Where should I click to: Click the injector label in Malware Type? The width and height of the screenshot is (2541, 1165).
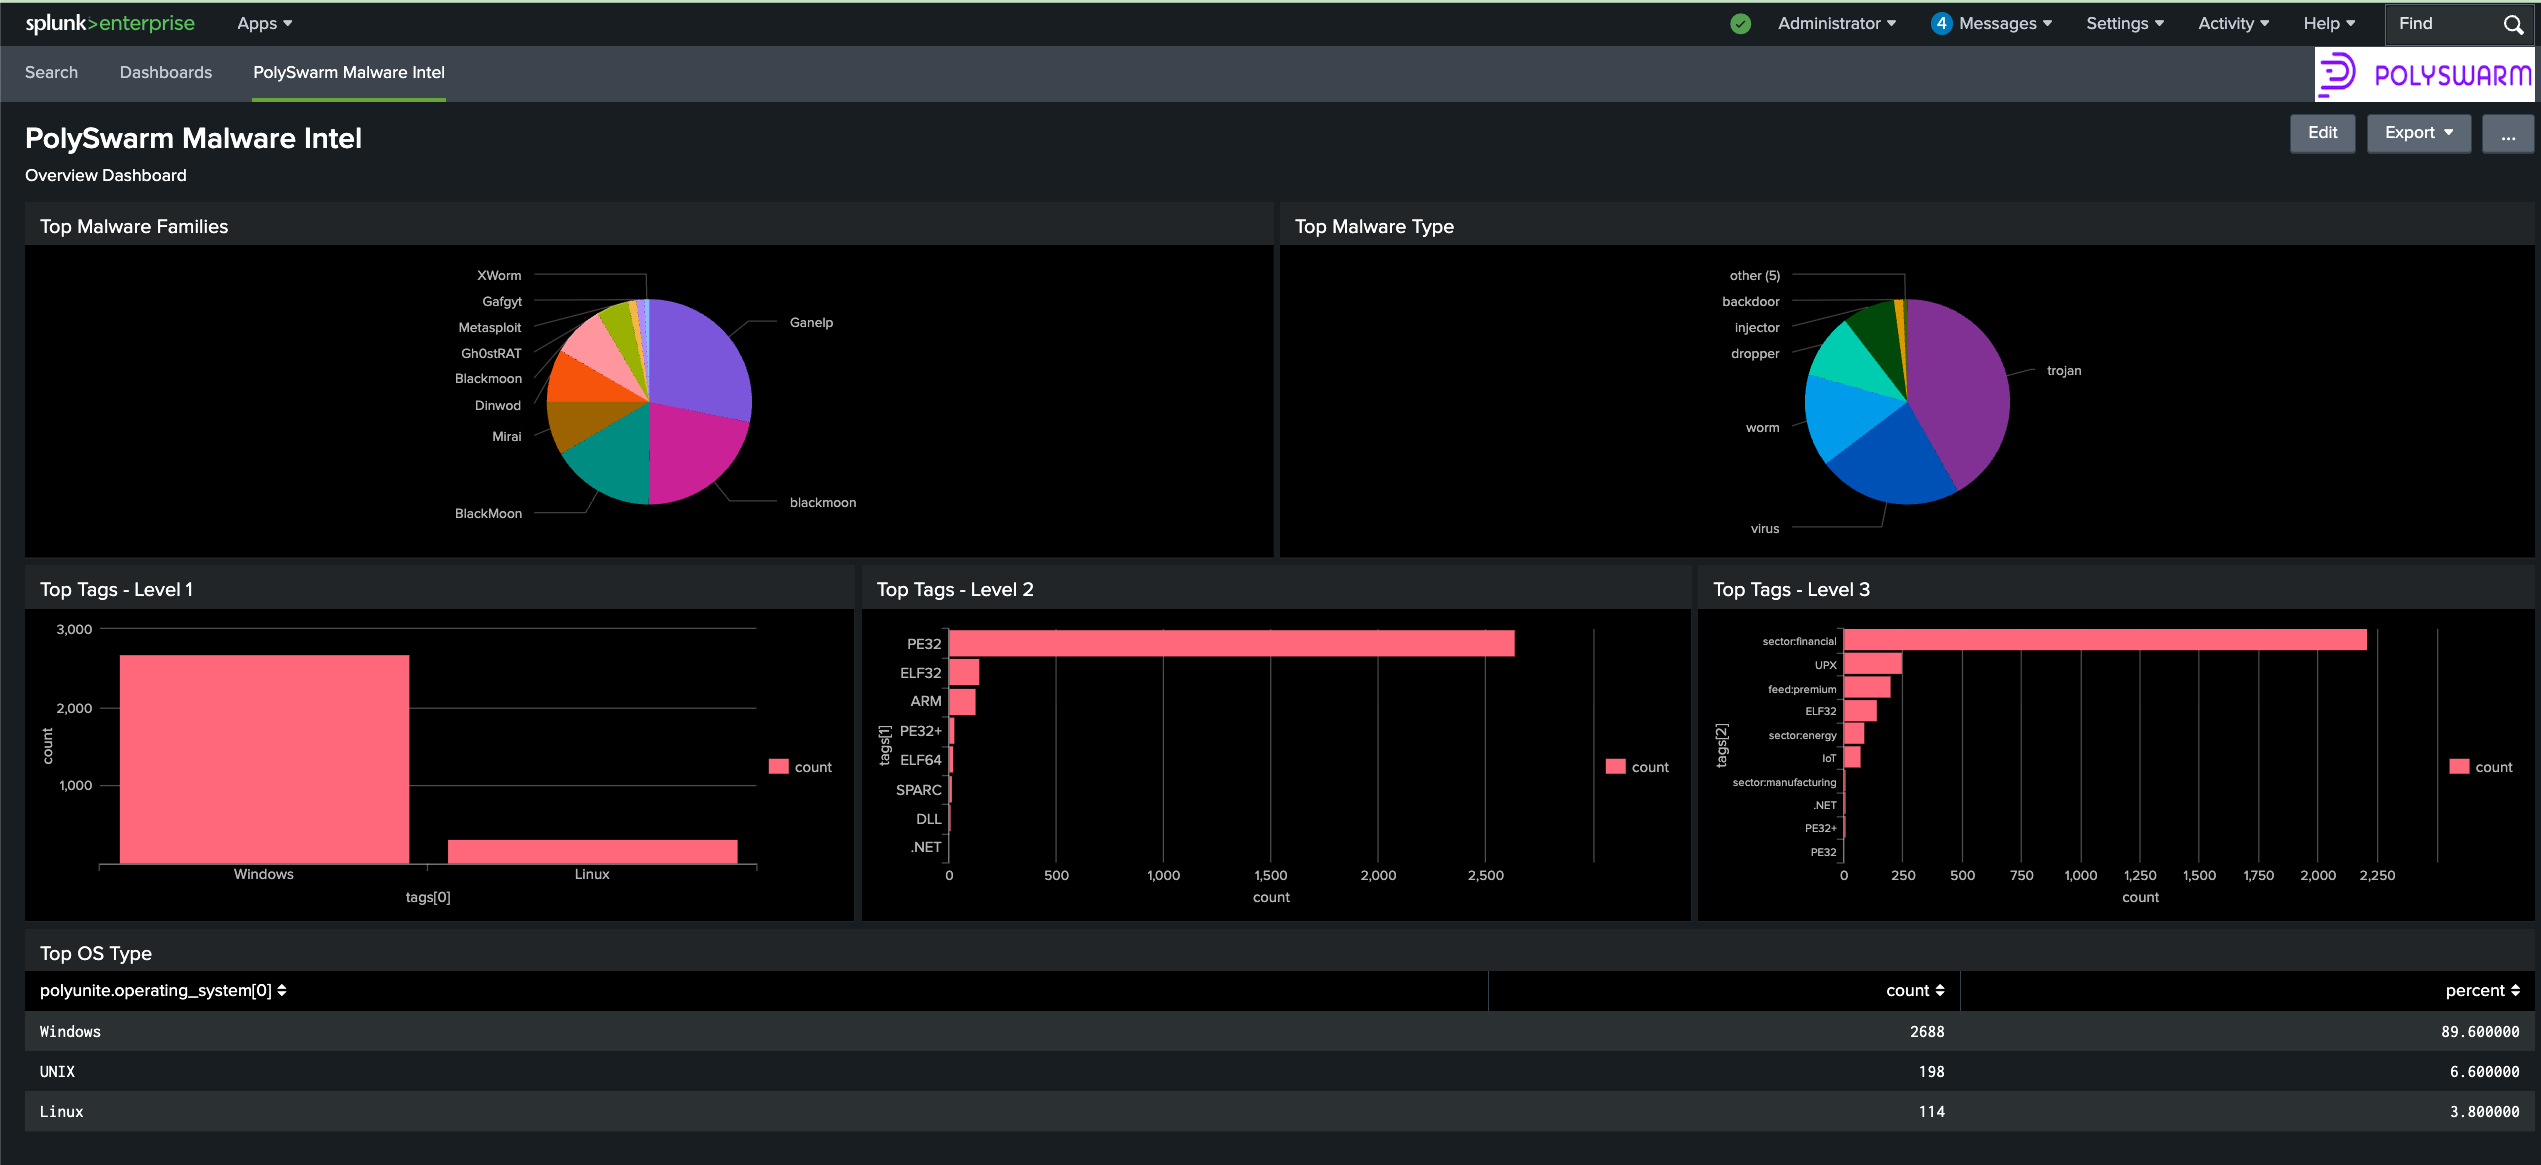click(x=1757, y=327)
